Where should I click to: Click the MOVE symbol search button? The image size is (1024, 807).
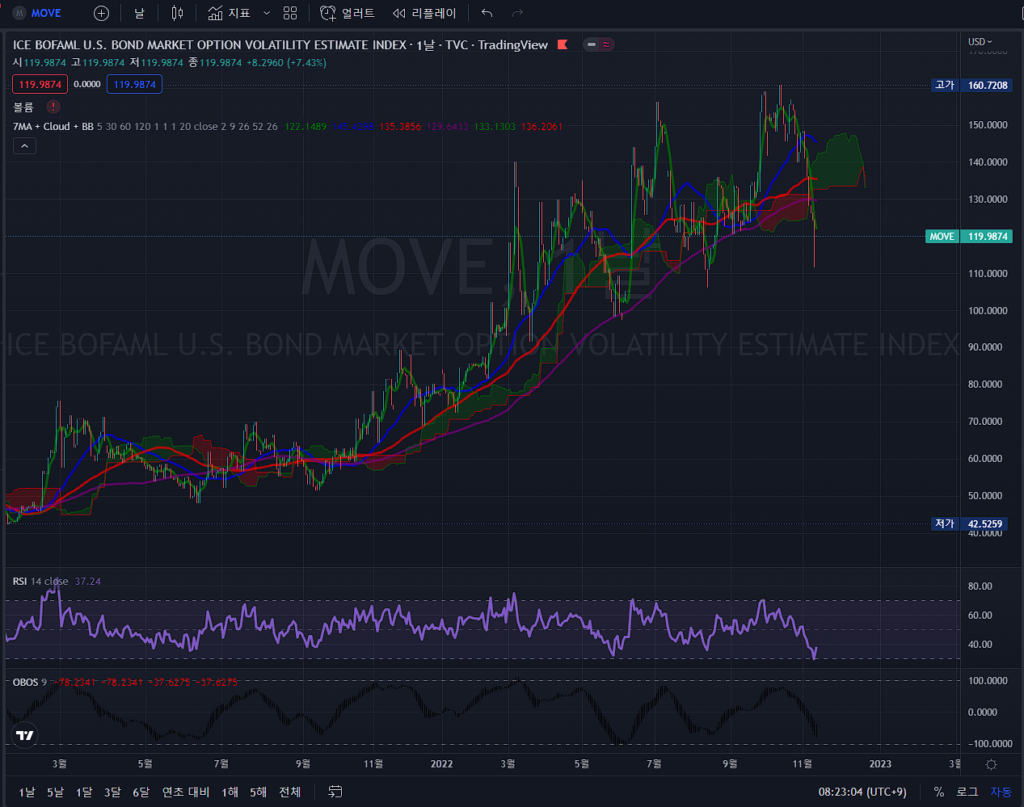point(38,13)
